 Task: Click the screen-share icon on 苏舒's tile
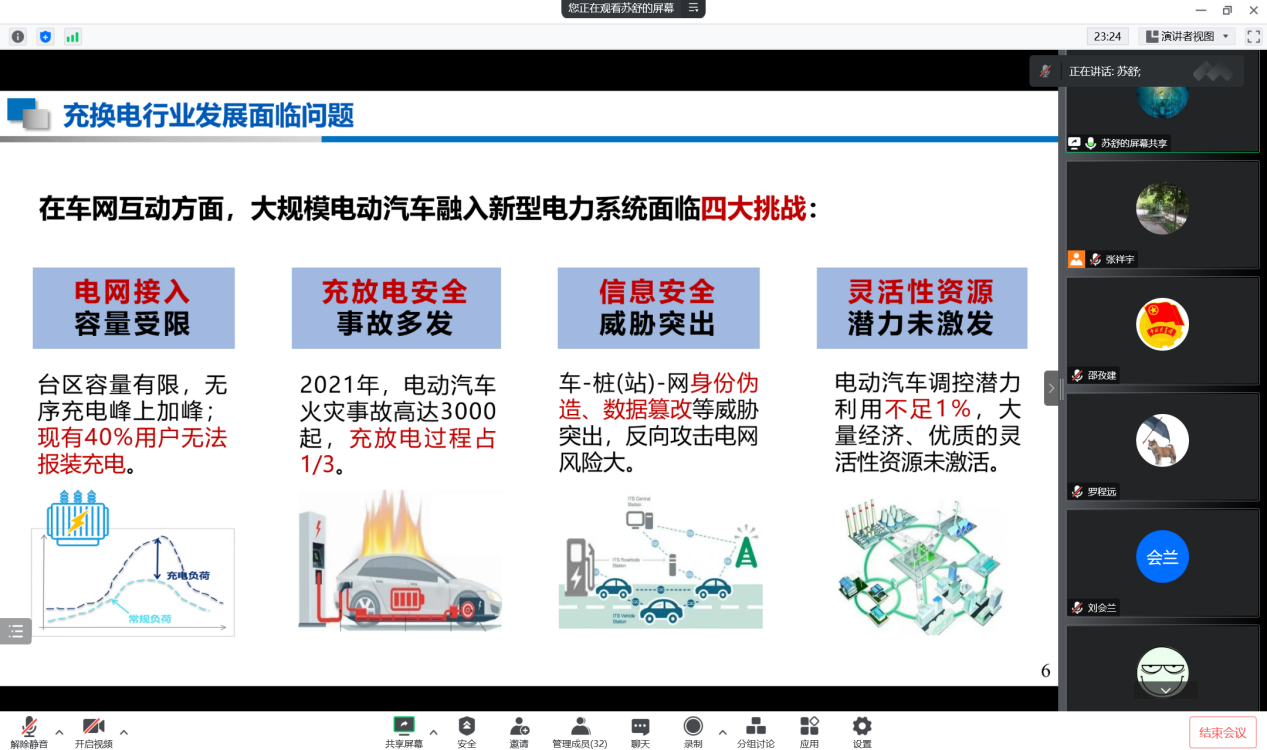click(1075, 143)
